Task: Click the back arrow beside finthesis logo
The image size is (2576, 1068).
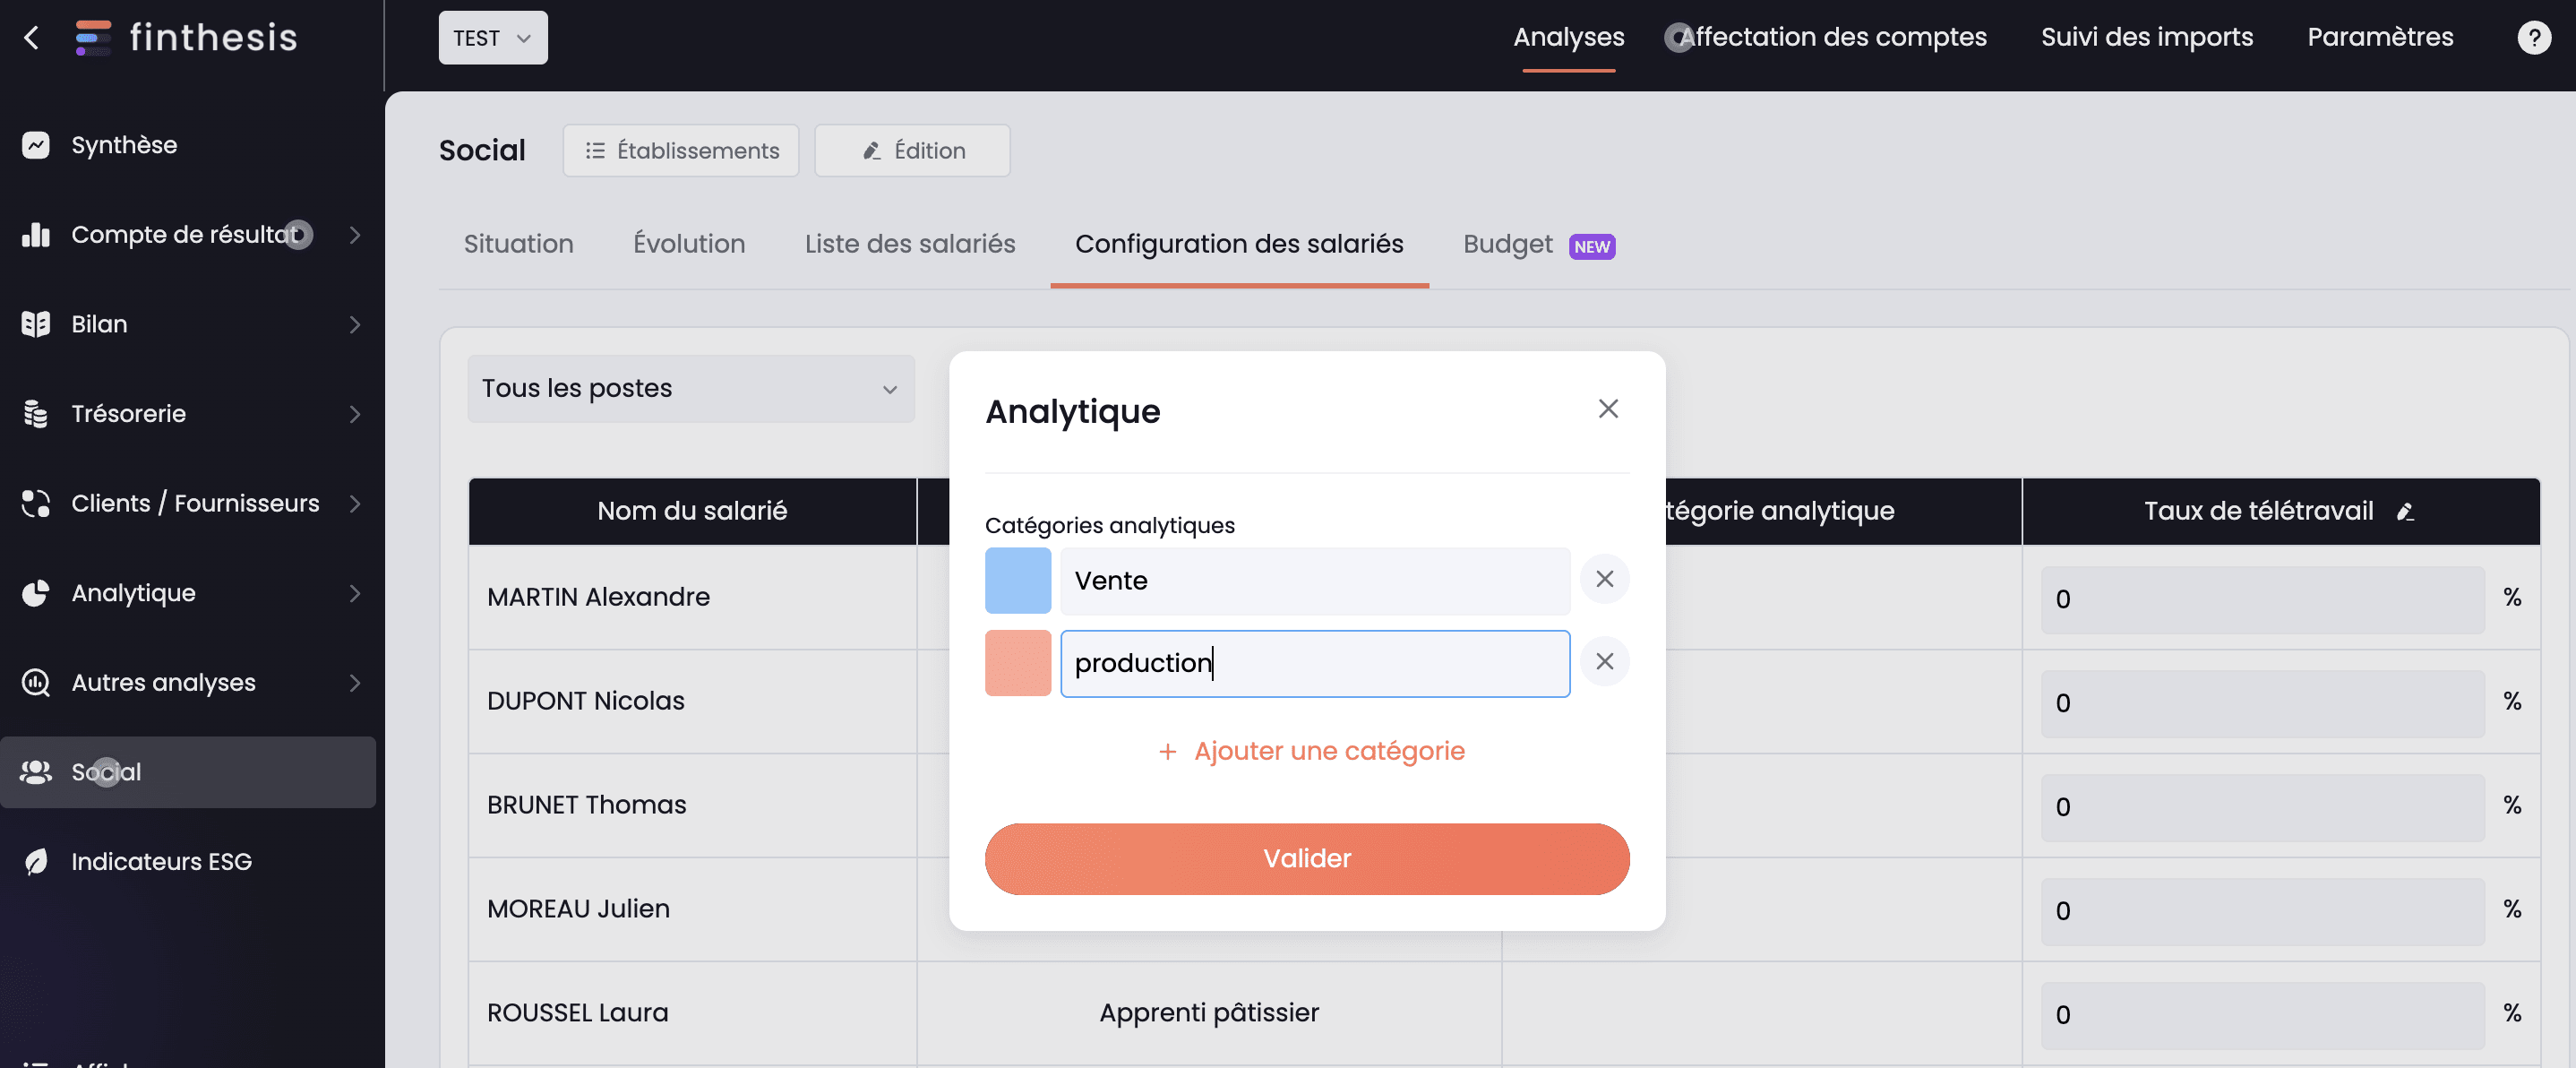Action: coord(31,38)
